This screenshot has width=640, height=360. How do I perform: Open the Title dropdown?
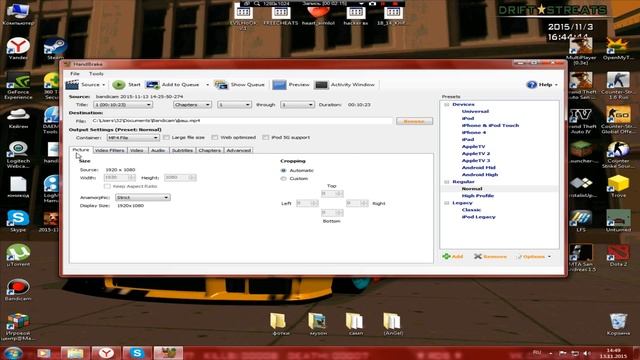[123, 105]
